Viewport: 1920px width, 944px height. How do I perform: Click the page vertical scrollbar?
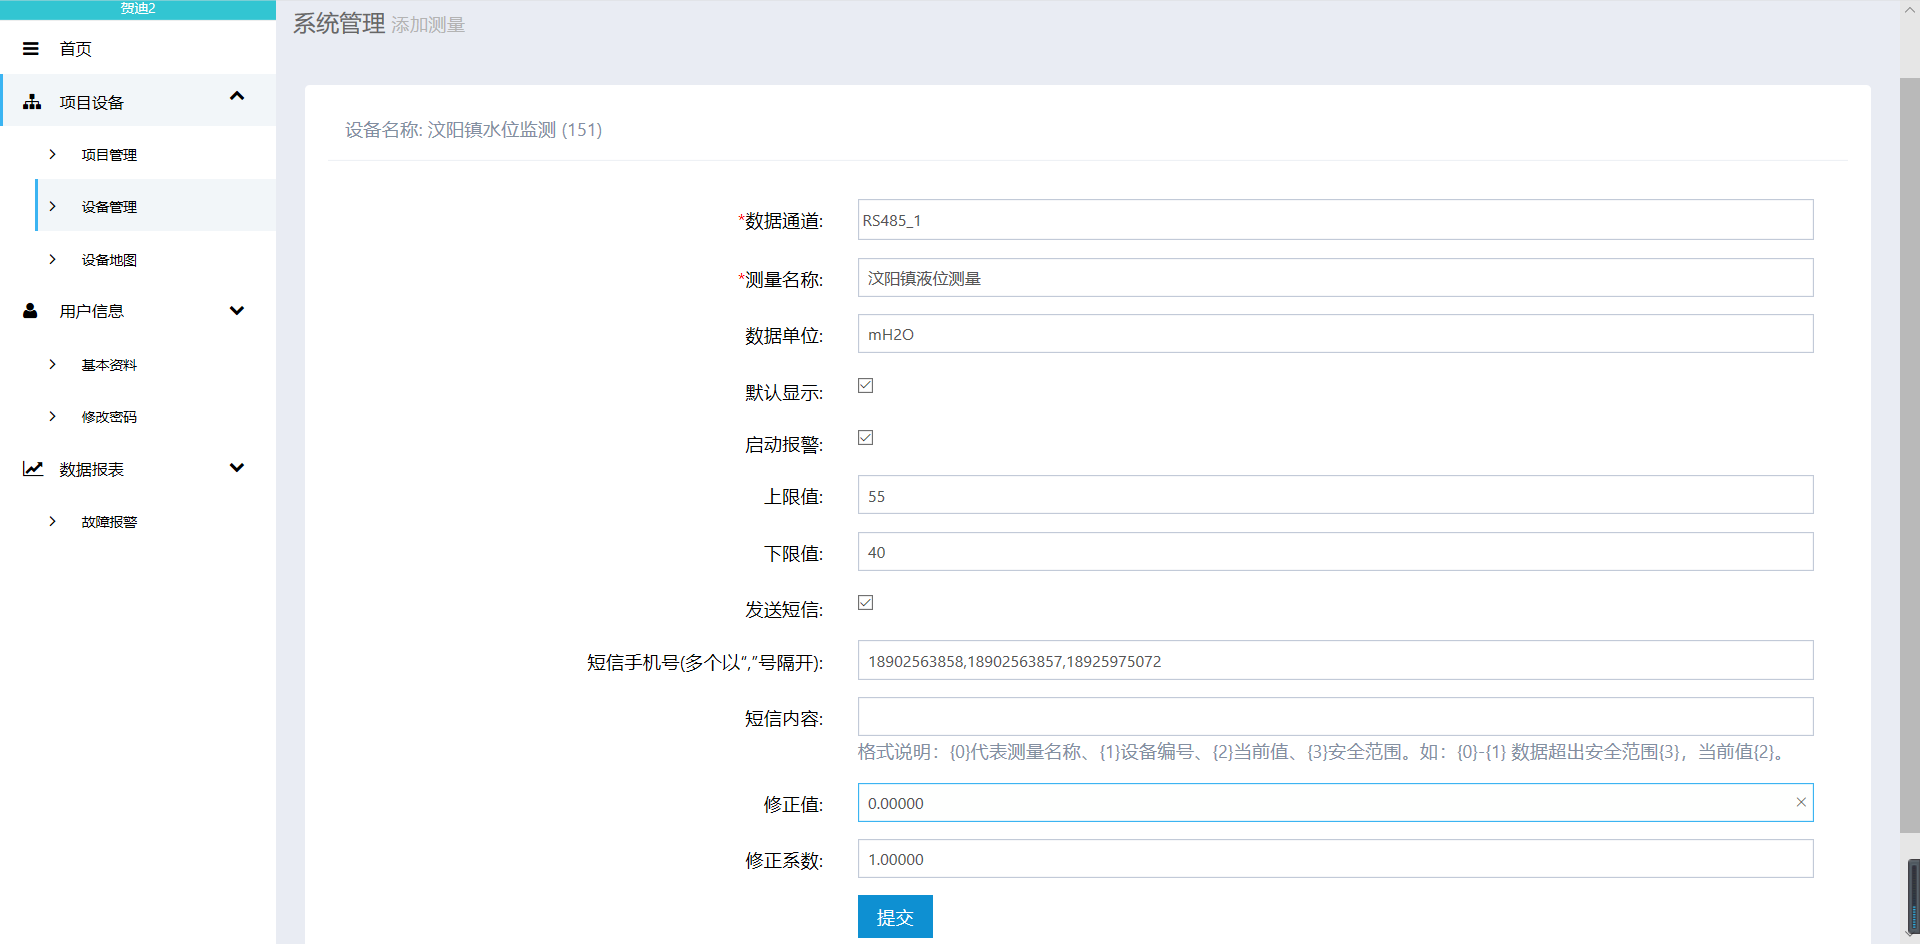pyautogui.click(x=1909, y=450)
